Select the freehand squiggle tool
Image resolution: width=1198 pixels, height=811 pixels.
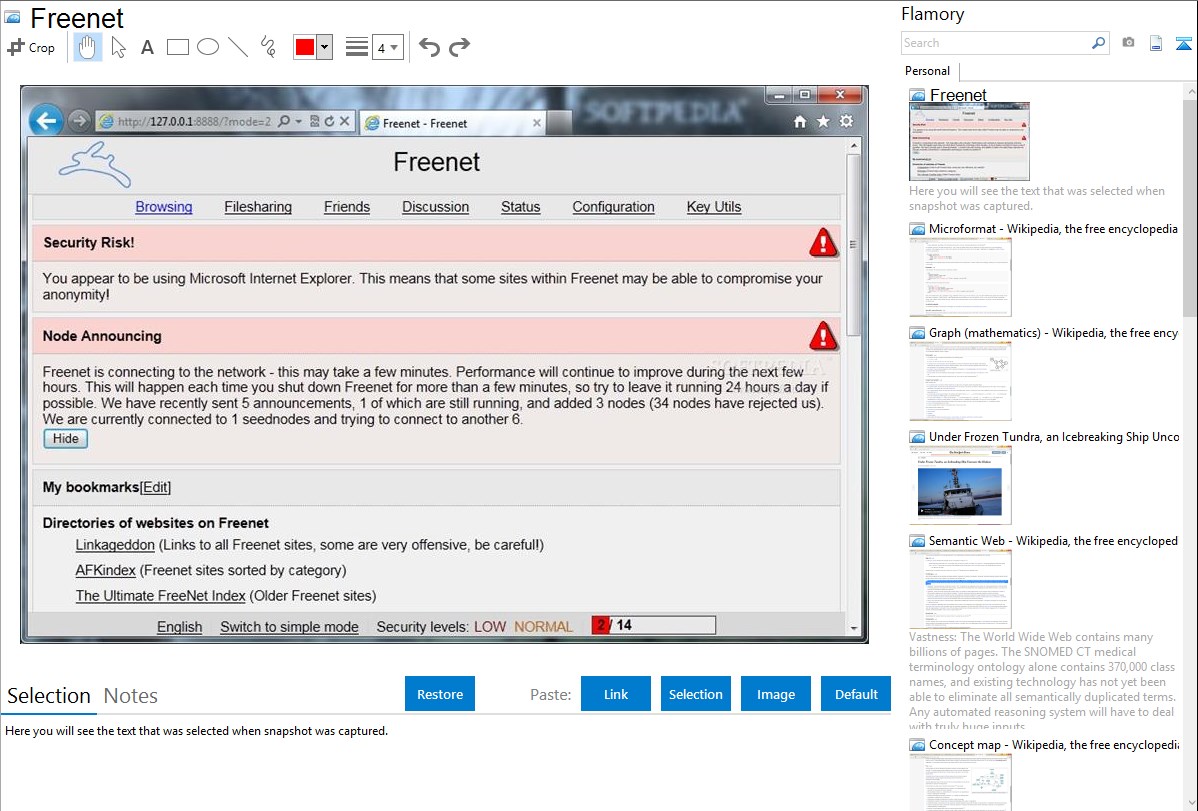tap(268, 47)
